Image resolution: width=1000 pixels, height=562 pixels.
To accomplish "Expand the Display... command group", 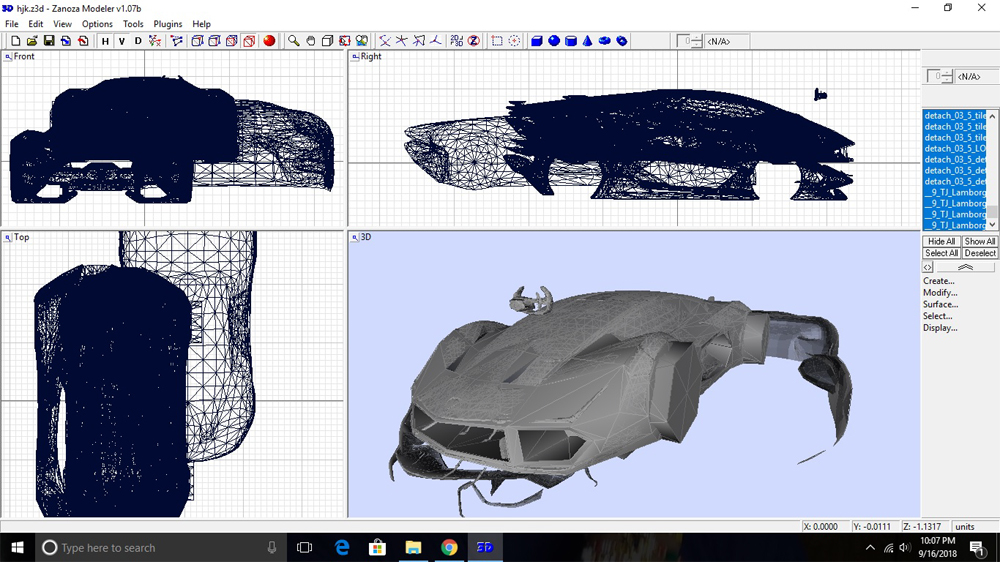I will [940, 328].
